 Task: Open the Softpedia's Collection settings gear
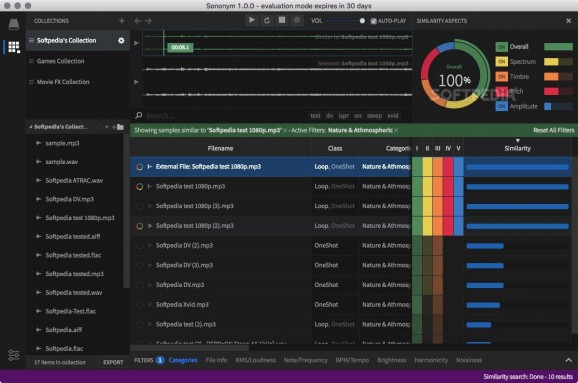pyautogui.click(x=121, y=41)
